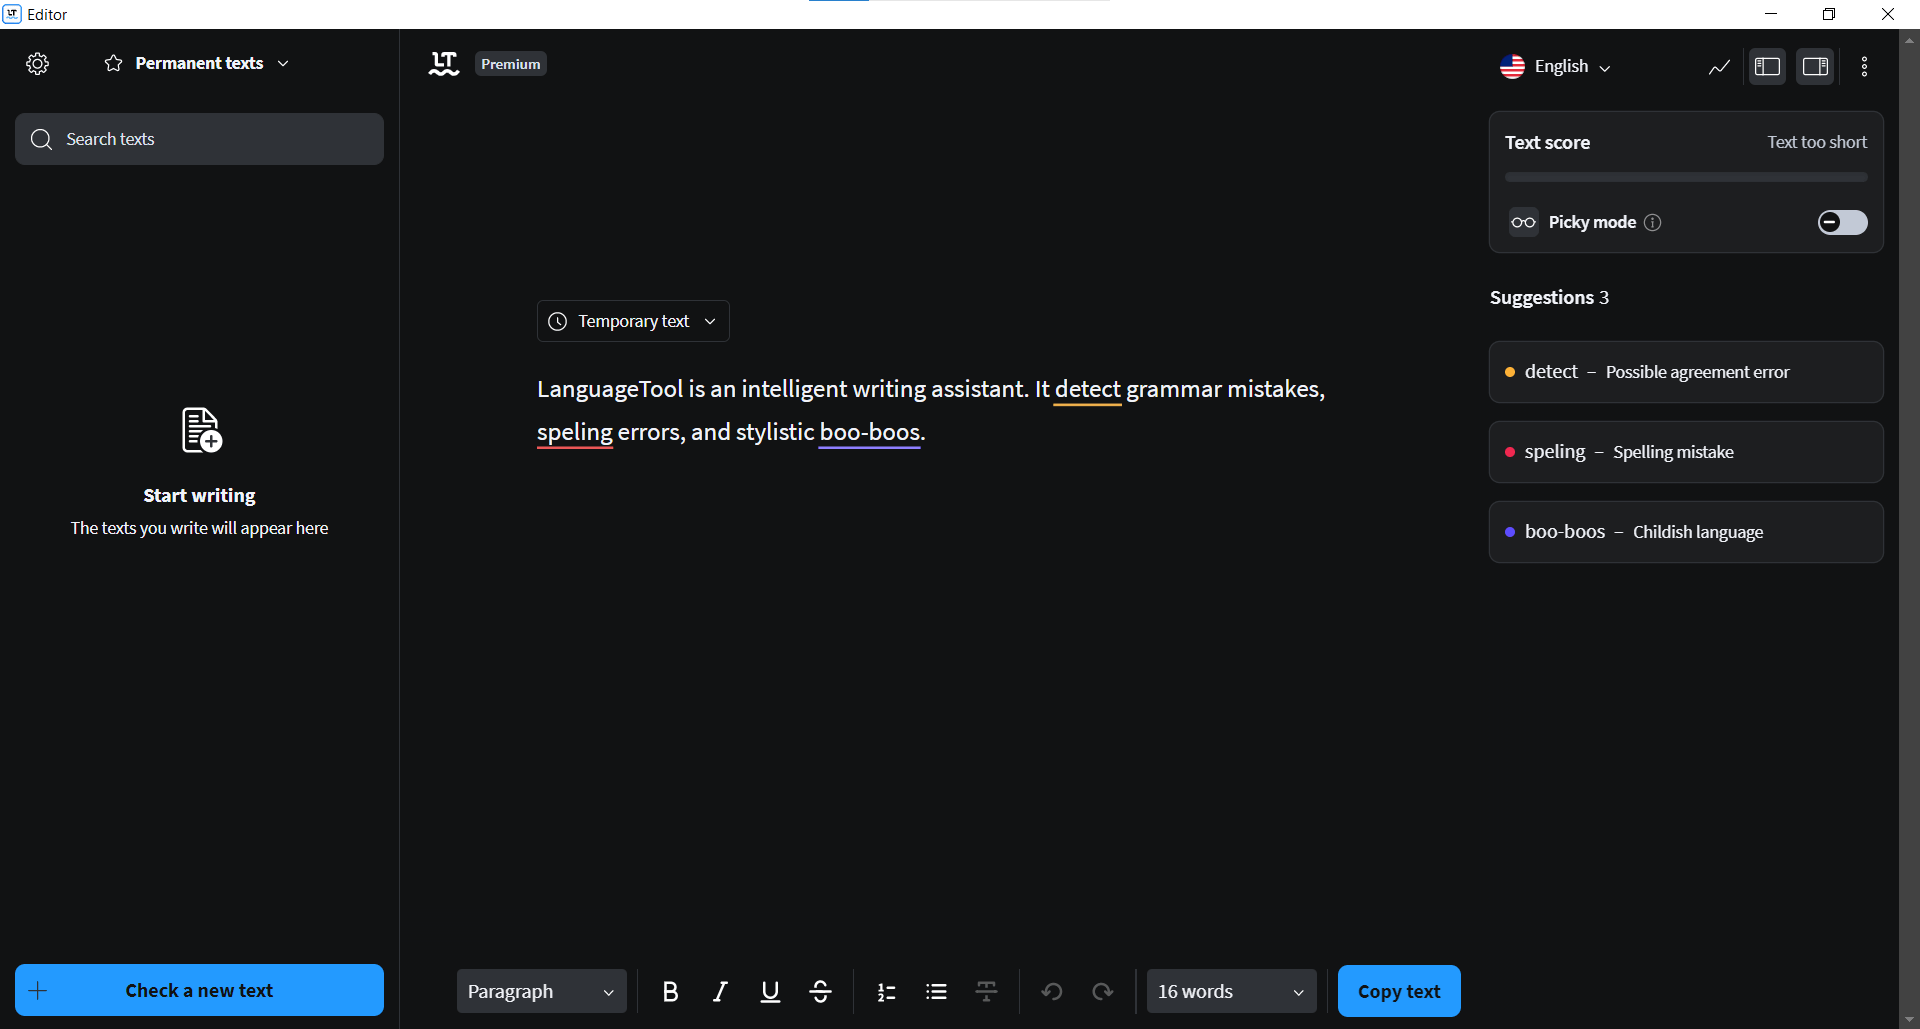Click the Premium badge
Screen dimensions: 1920x1029
511,64
